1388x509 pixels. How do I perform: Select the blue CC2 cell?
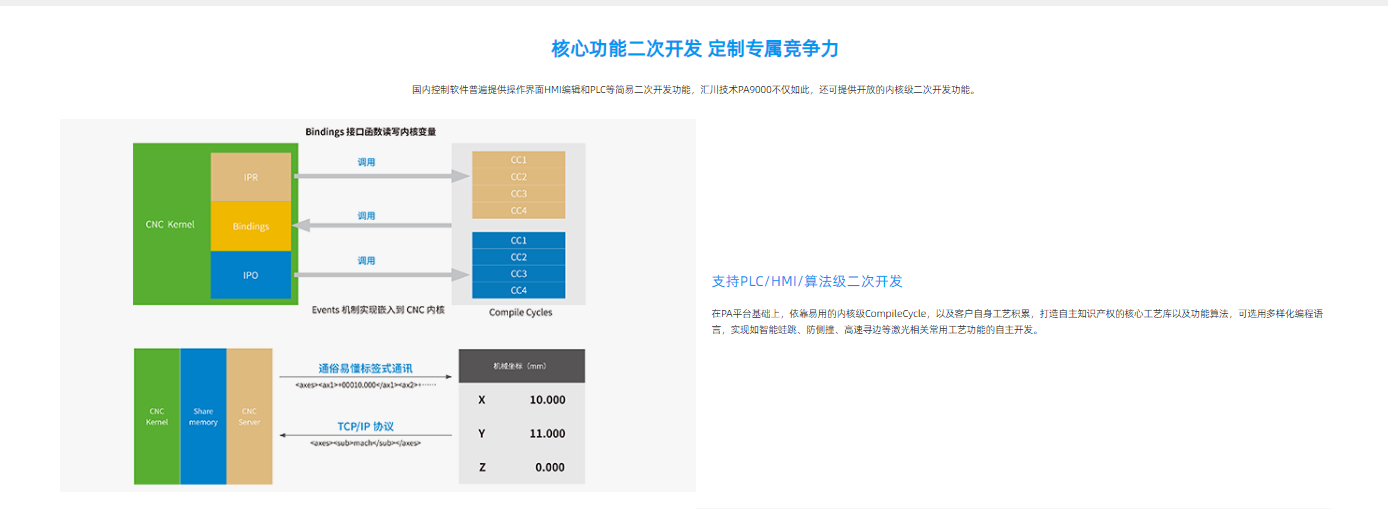pos(518,257)
